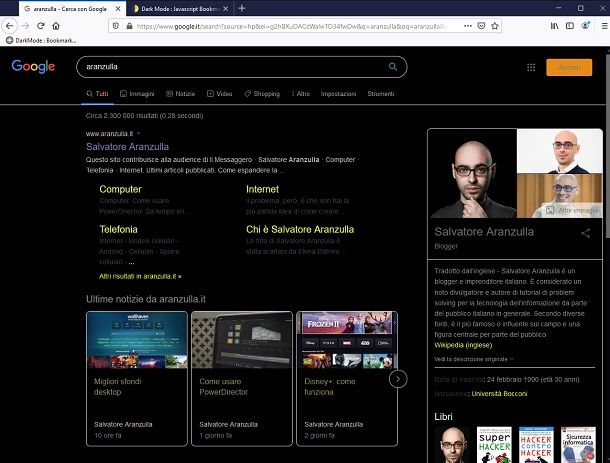Expand dropdown arrow next to www.aranzulla.it
Image resolution: width=610 pixels, height=463 pixels.
138,133
